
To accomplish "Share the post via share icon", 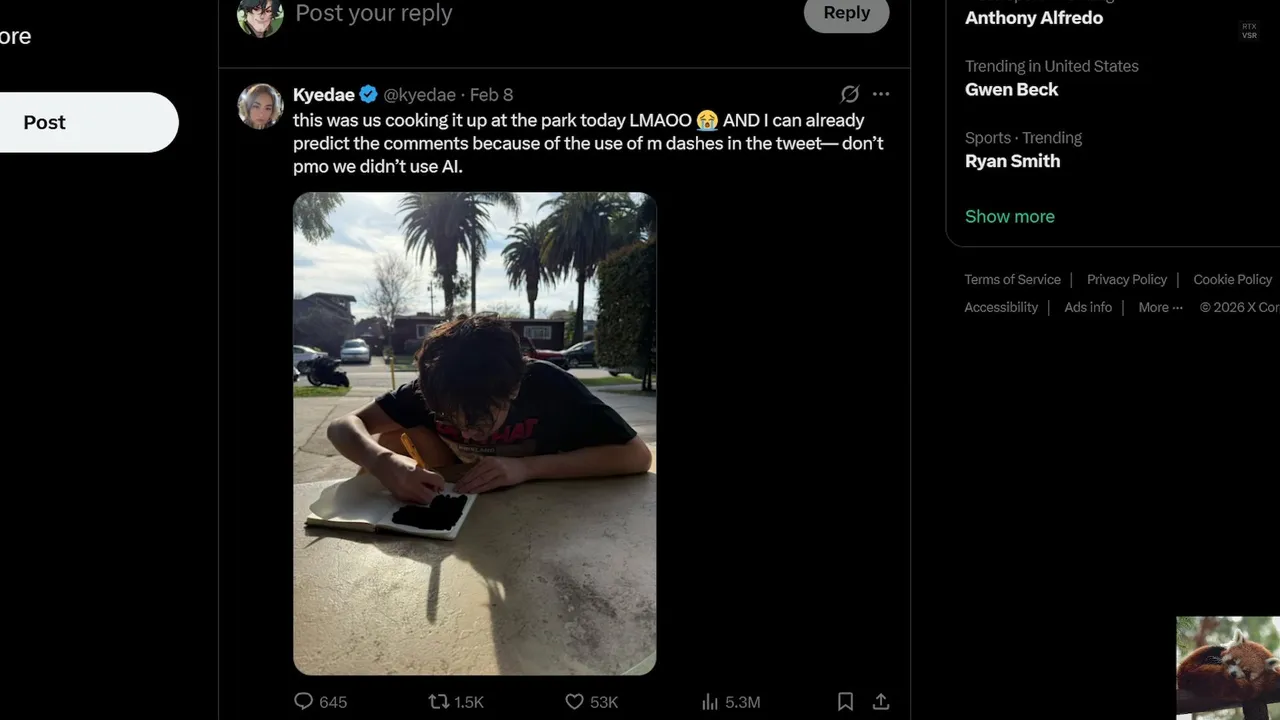I will (x=881, y=701).
